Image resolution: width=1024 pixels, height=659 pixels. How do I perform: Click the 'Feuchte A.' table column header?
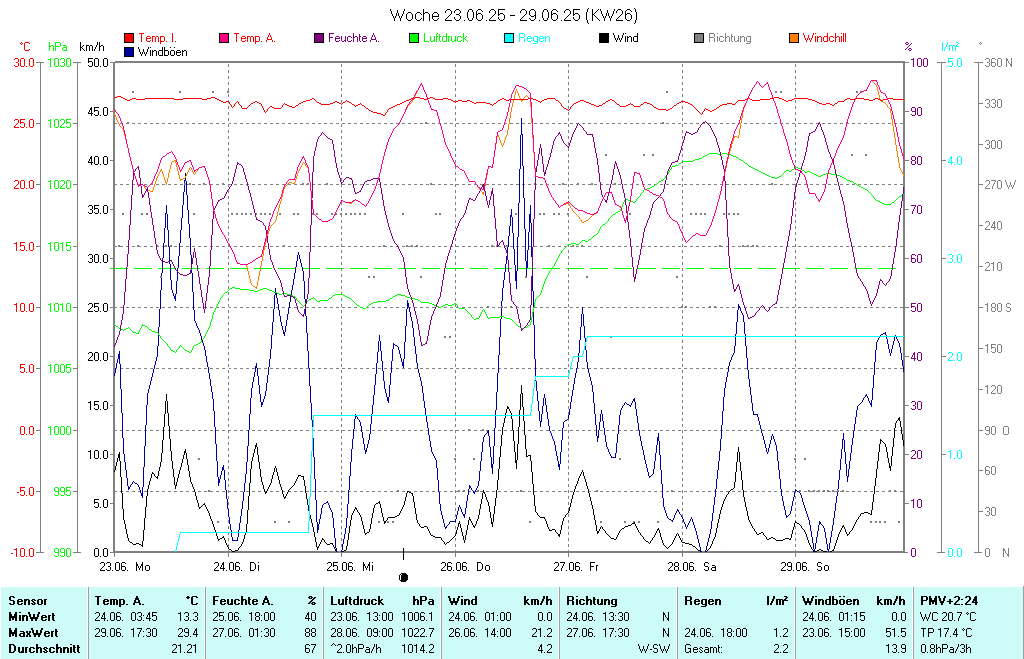(243, 601)
